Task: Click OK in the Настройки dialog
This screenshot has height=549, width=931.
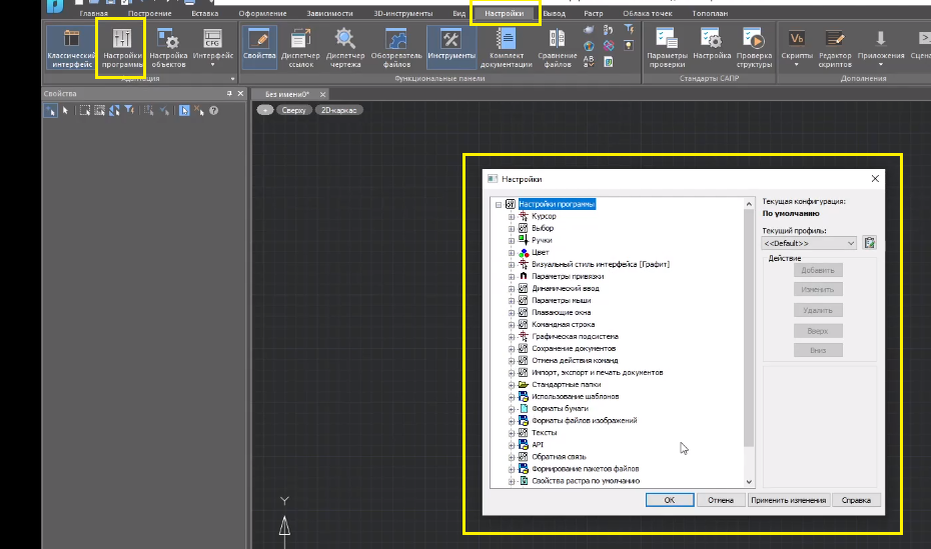Action: [669, 500]
